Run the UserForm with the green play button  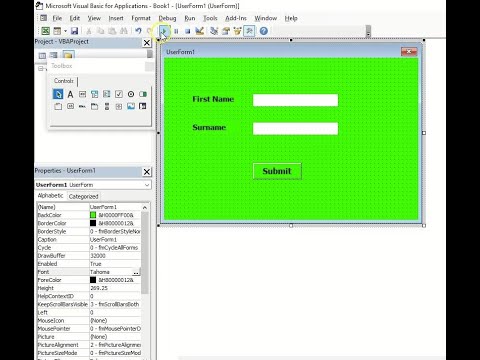point(164,31)
